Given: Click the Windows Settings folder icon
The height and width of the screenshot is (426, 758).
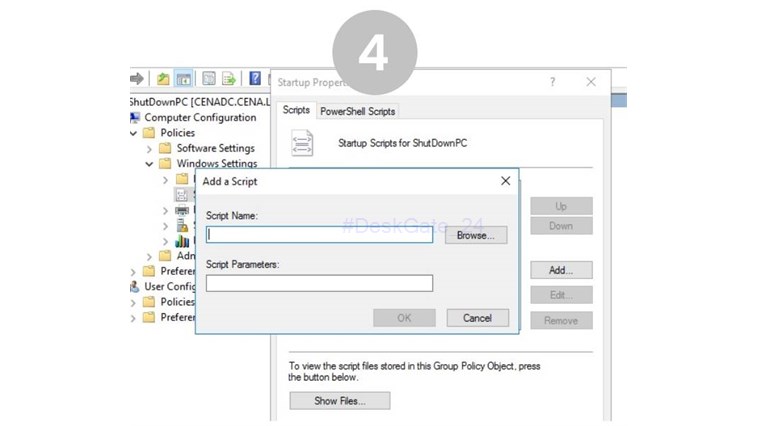Looking at the screenshot, I should 165,163.
